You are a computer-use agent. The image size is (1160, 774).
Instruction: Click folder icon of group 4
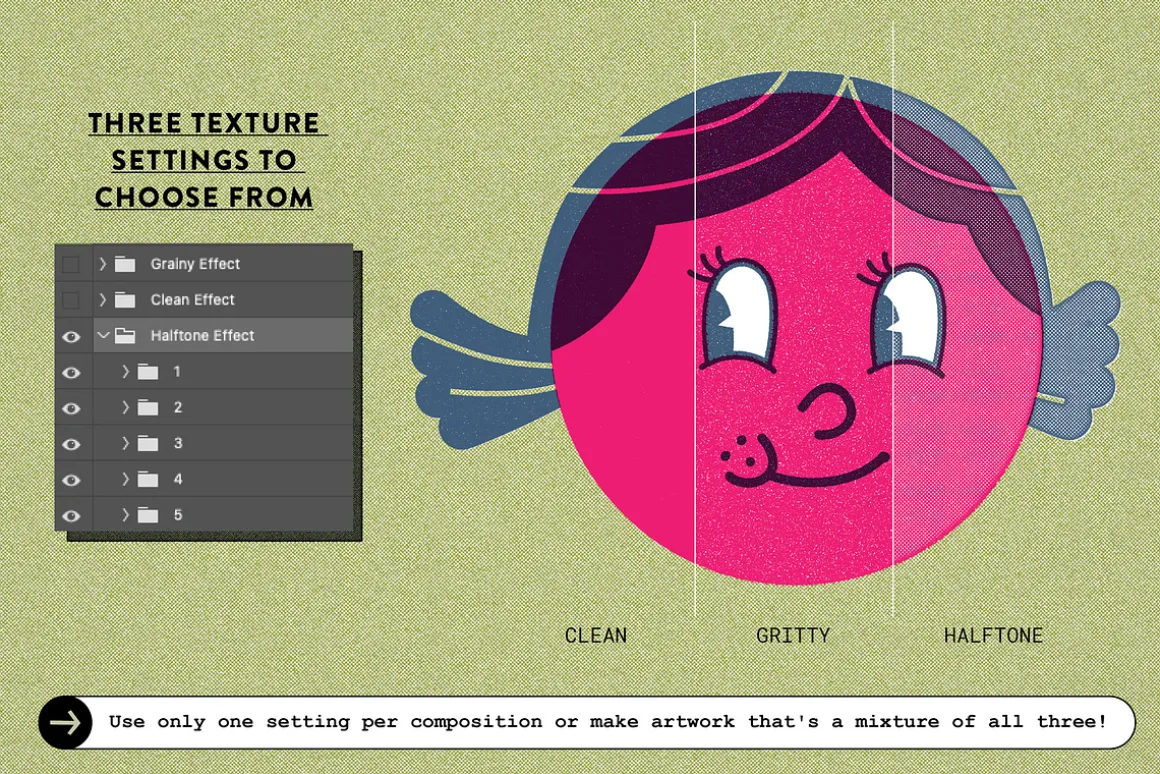148,479
